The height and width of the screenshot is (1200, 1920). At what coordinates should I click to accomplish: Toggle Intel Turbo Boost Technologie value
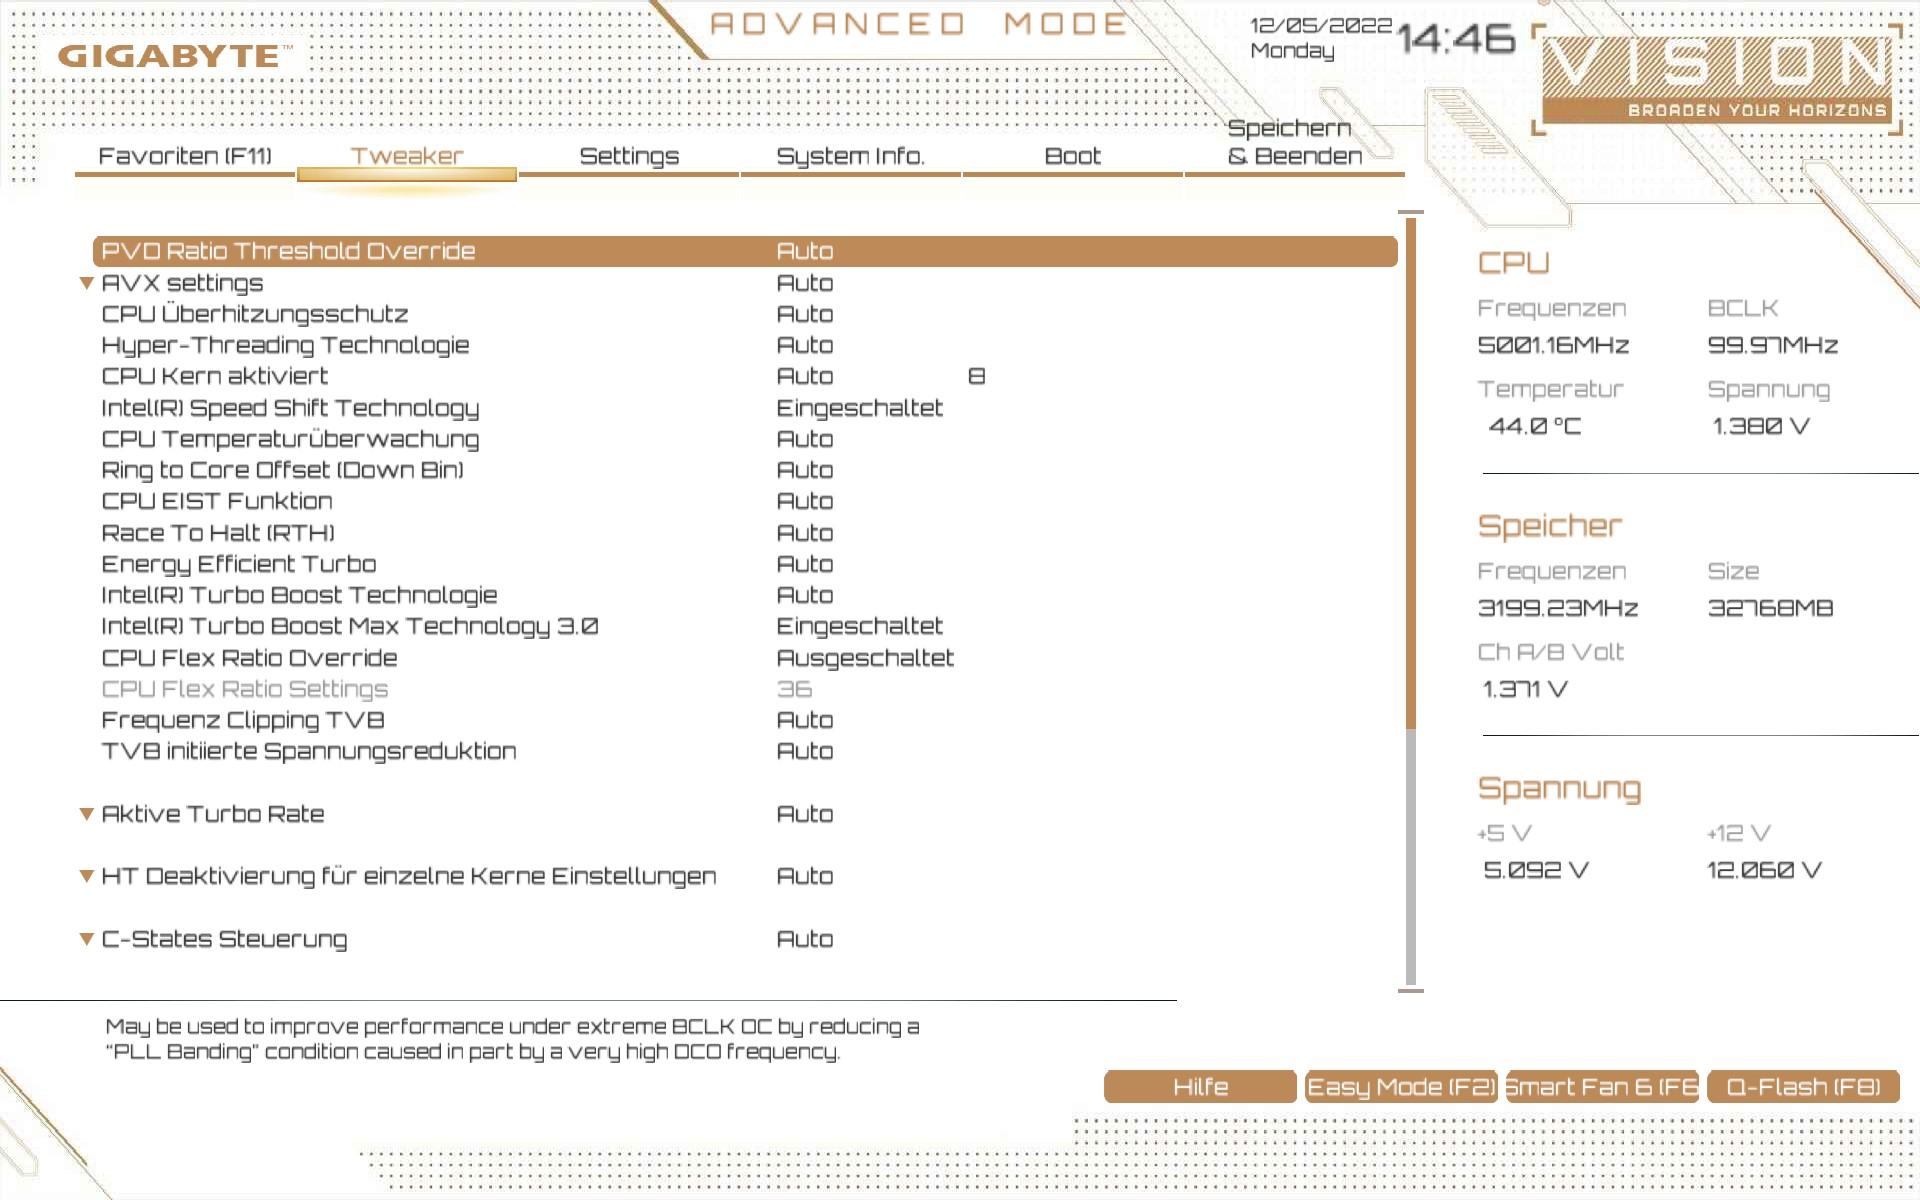(805, 595)
